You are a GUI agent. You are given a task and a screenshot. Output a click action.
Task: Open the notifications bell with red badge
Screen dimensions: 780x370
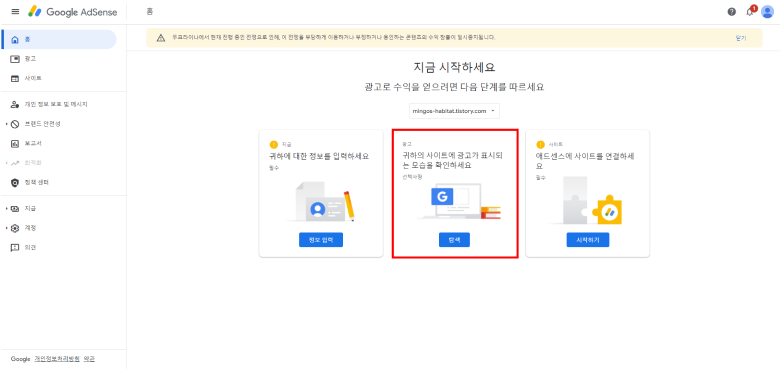click(750, 11)
